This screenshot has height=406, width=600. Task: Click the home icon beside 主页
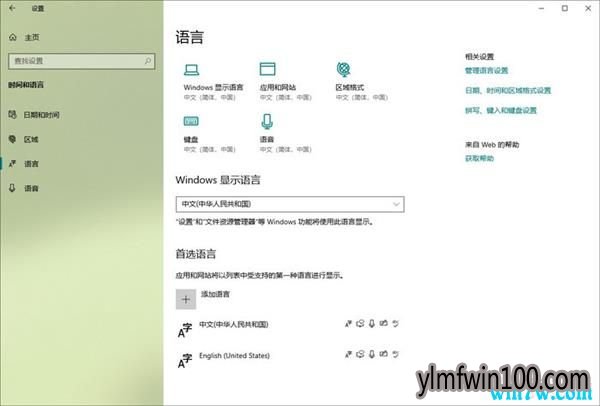[13, 37]
